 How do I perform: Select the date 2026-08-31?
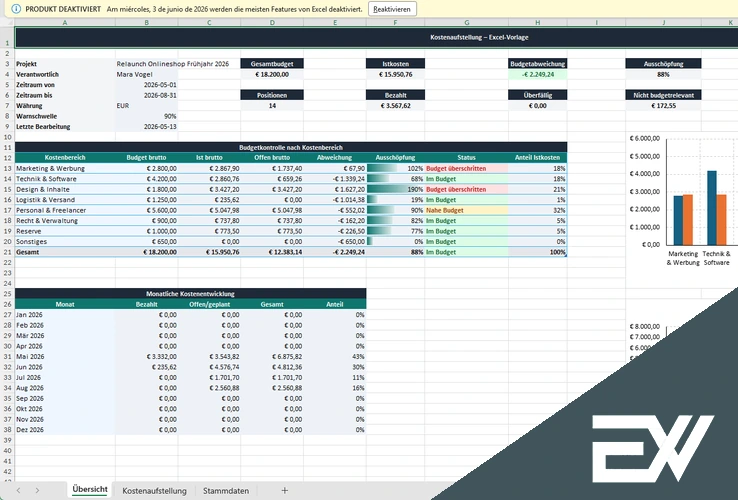(146, 95)
